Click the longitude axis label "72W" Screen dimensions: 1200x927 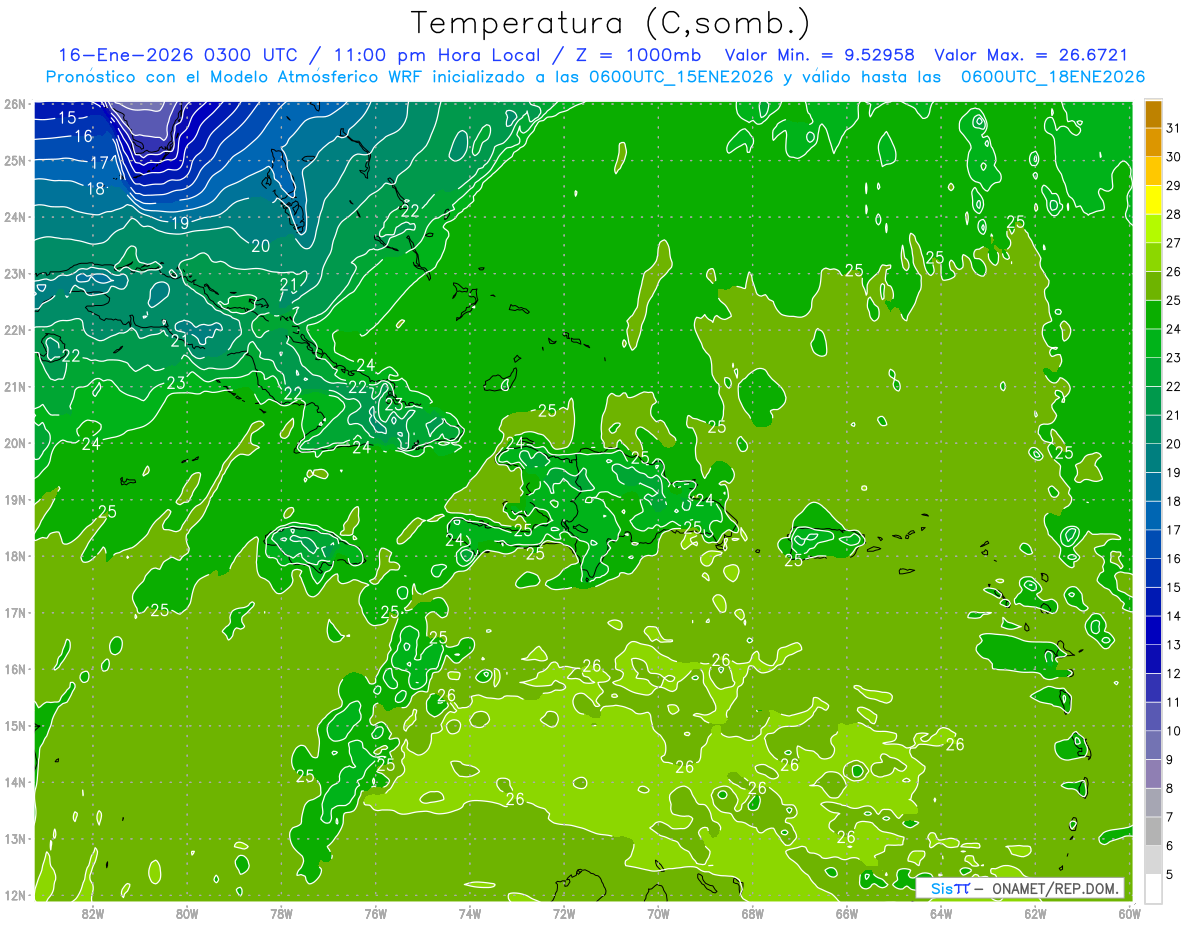pos(564,913)
